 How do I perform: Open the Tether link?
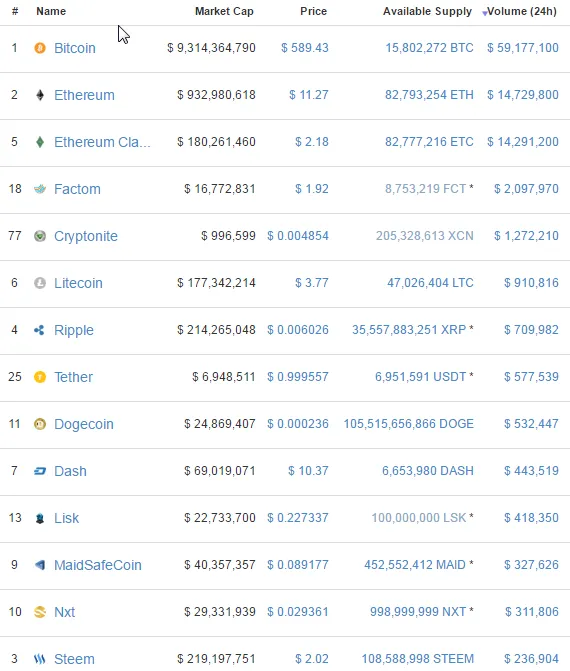point(73,377)
